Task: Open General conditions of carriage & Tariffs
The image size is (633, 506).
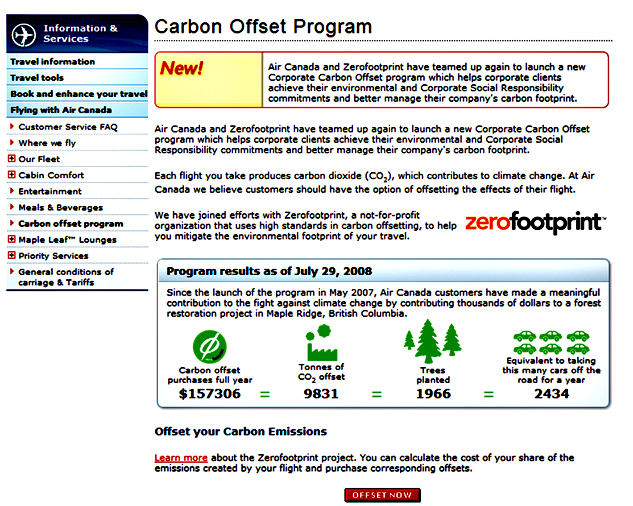Action: pos(66,277)
